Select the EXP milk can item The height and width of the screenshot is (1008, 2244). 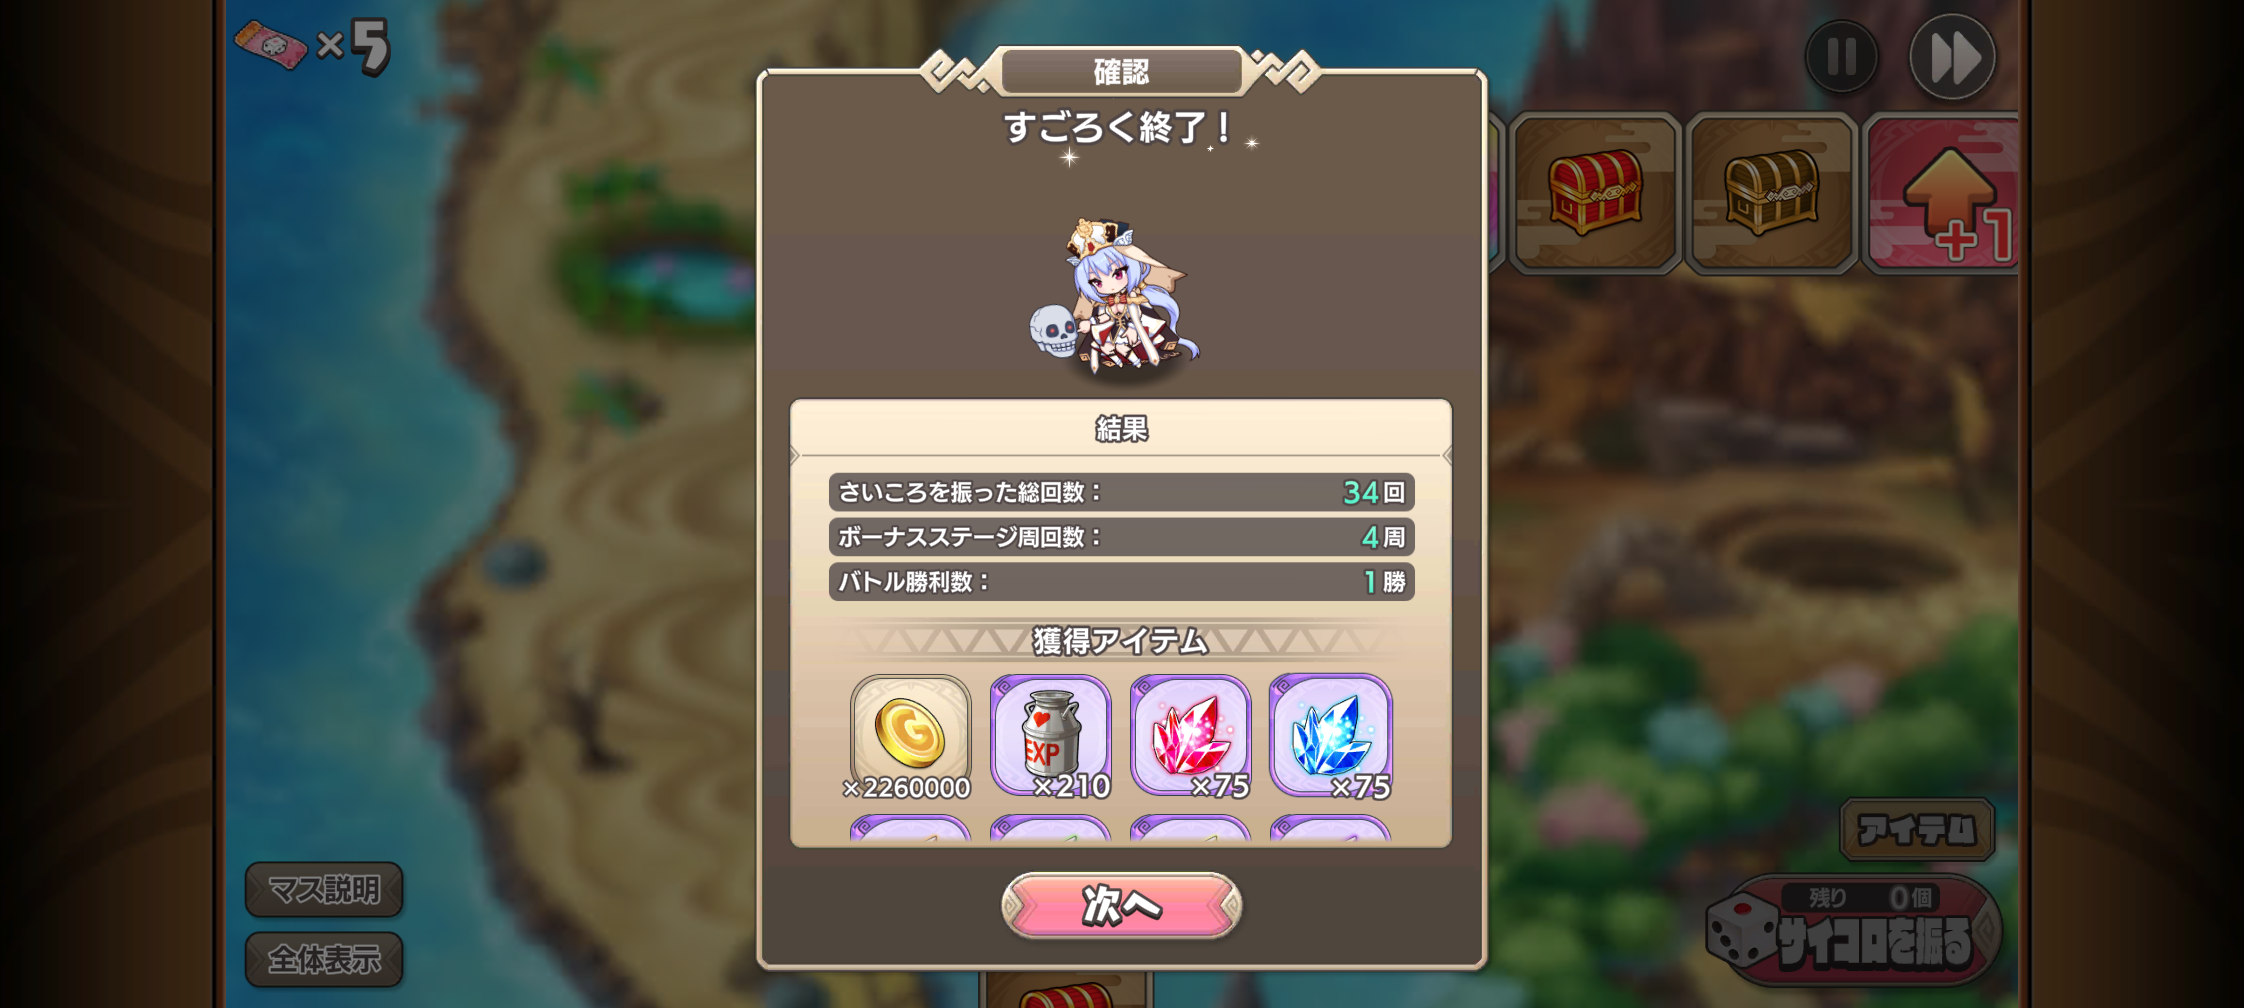point(1050,736)
